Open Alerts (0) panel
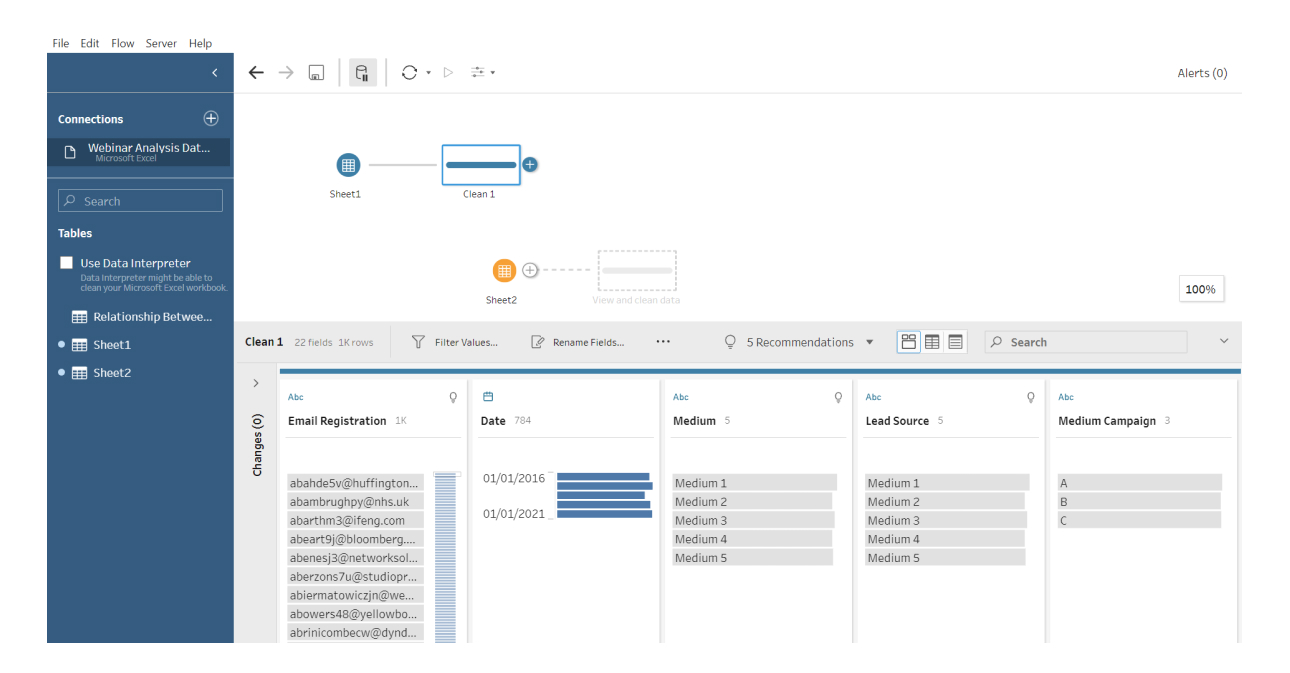 [1202, 73]
